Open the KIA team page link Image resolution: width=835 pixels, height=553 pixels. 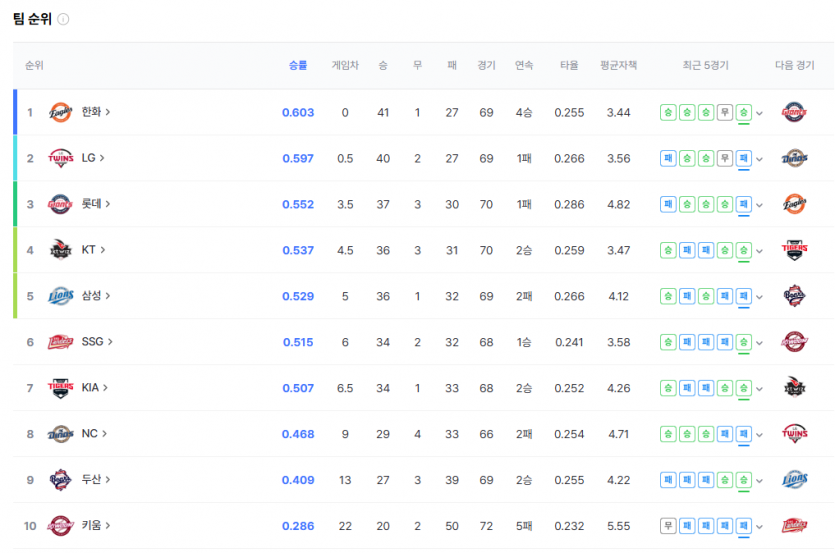tap(95, 387)
